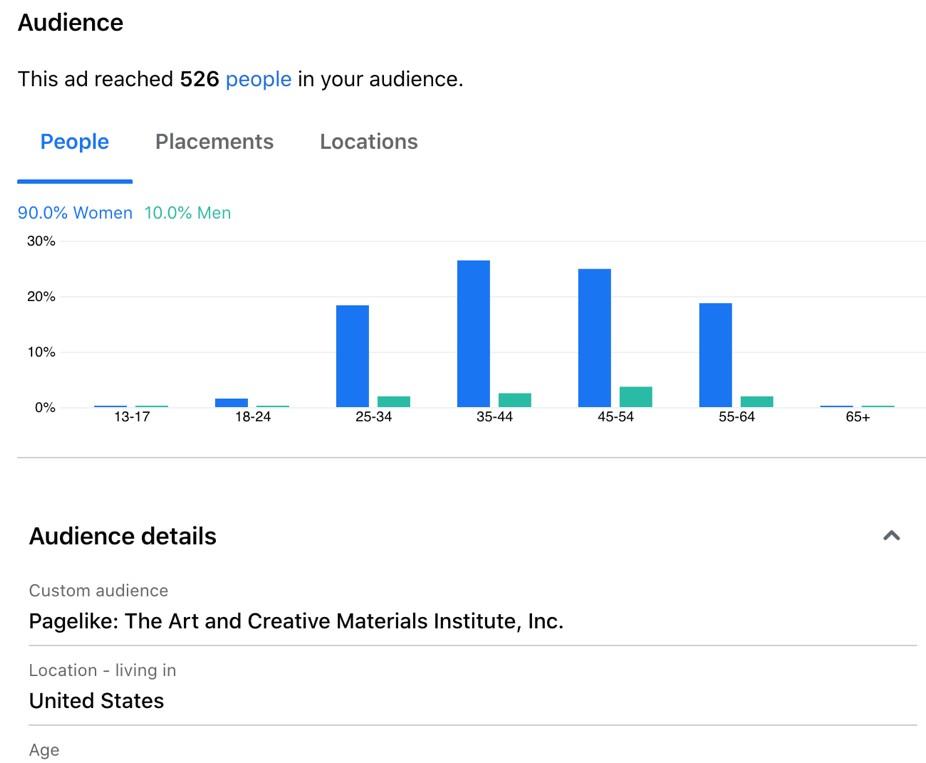
Task: Click the Age field label
Action: pos(44,750)
